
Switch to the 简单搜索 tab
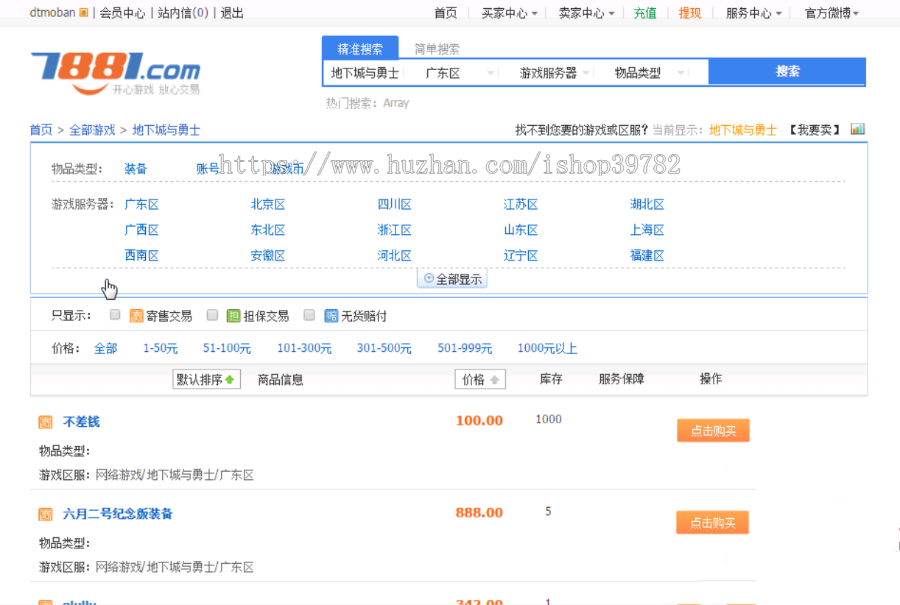coord(437,49)
